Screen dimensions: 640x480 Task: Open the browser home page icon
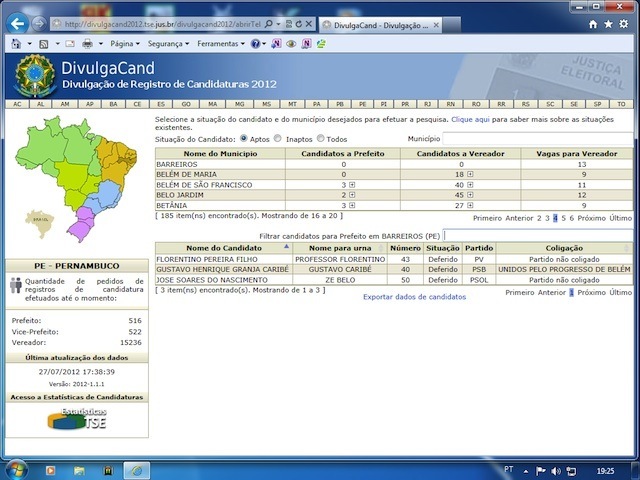tap(594, 23)
